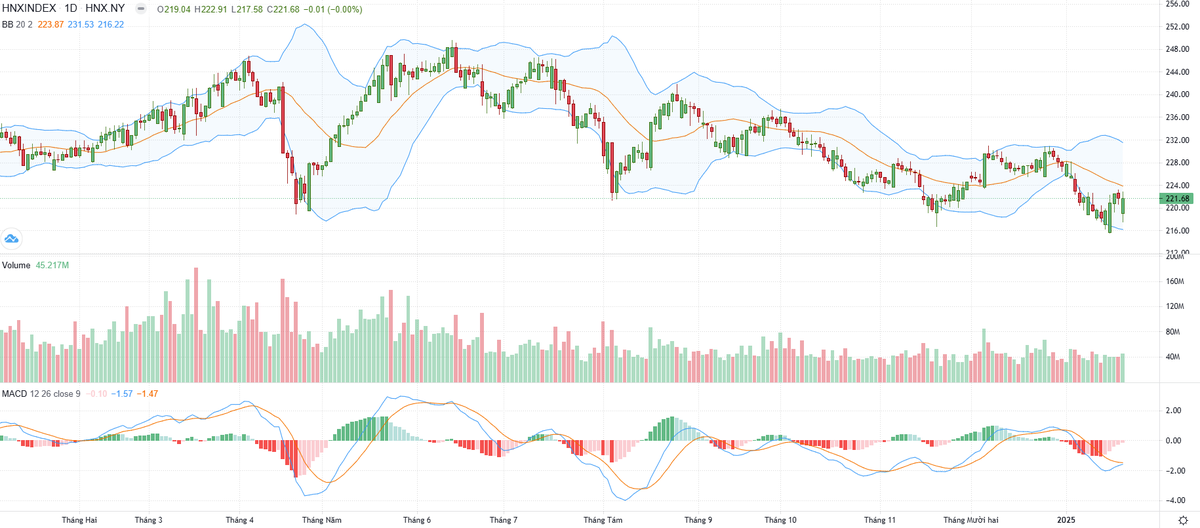Viewport: 1200px width, 528px height.
Task: Click the Tháng 6 time axis label
Action: [x=416, y=520]
